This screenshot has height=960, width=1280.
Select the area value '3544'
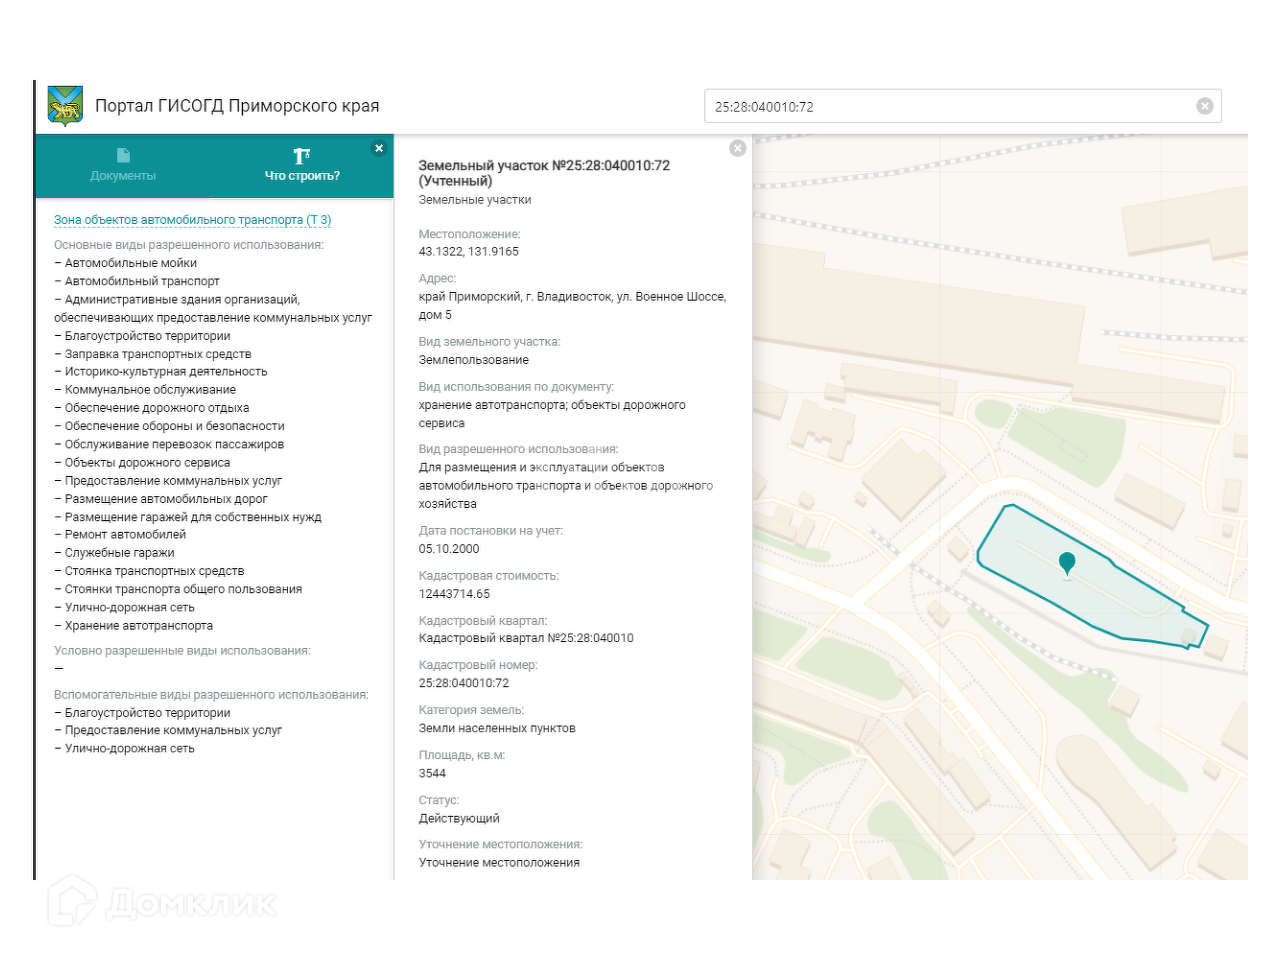432,773
